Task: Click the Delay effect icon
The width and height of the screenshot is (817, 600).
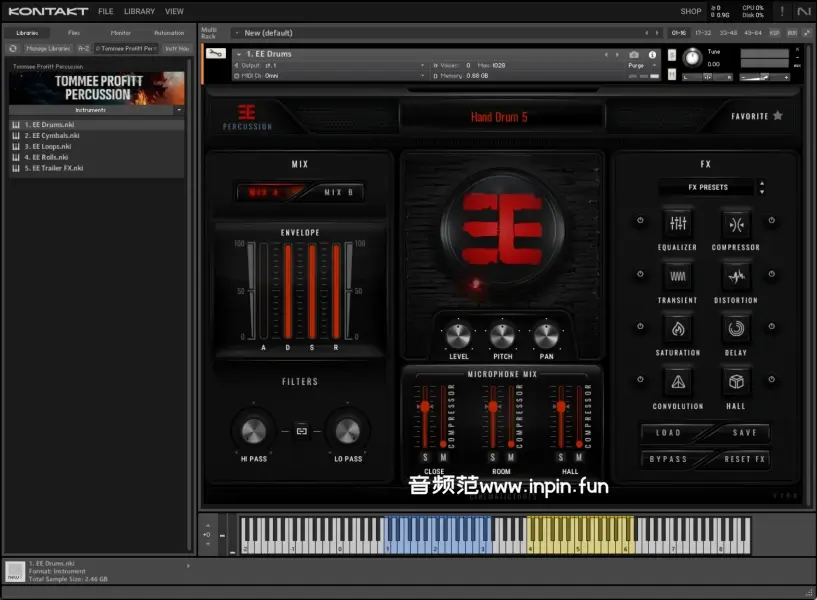Action: (736, 328)
